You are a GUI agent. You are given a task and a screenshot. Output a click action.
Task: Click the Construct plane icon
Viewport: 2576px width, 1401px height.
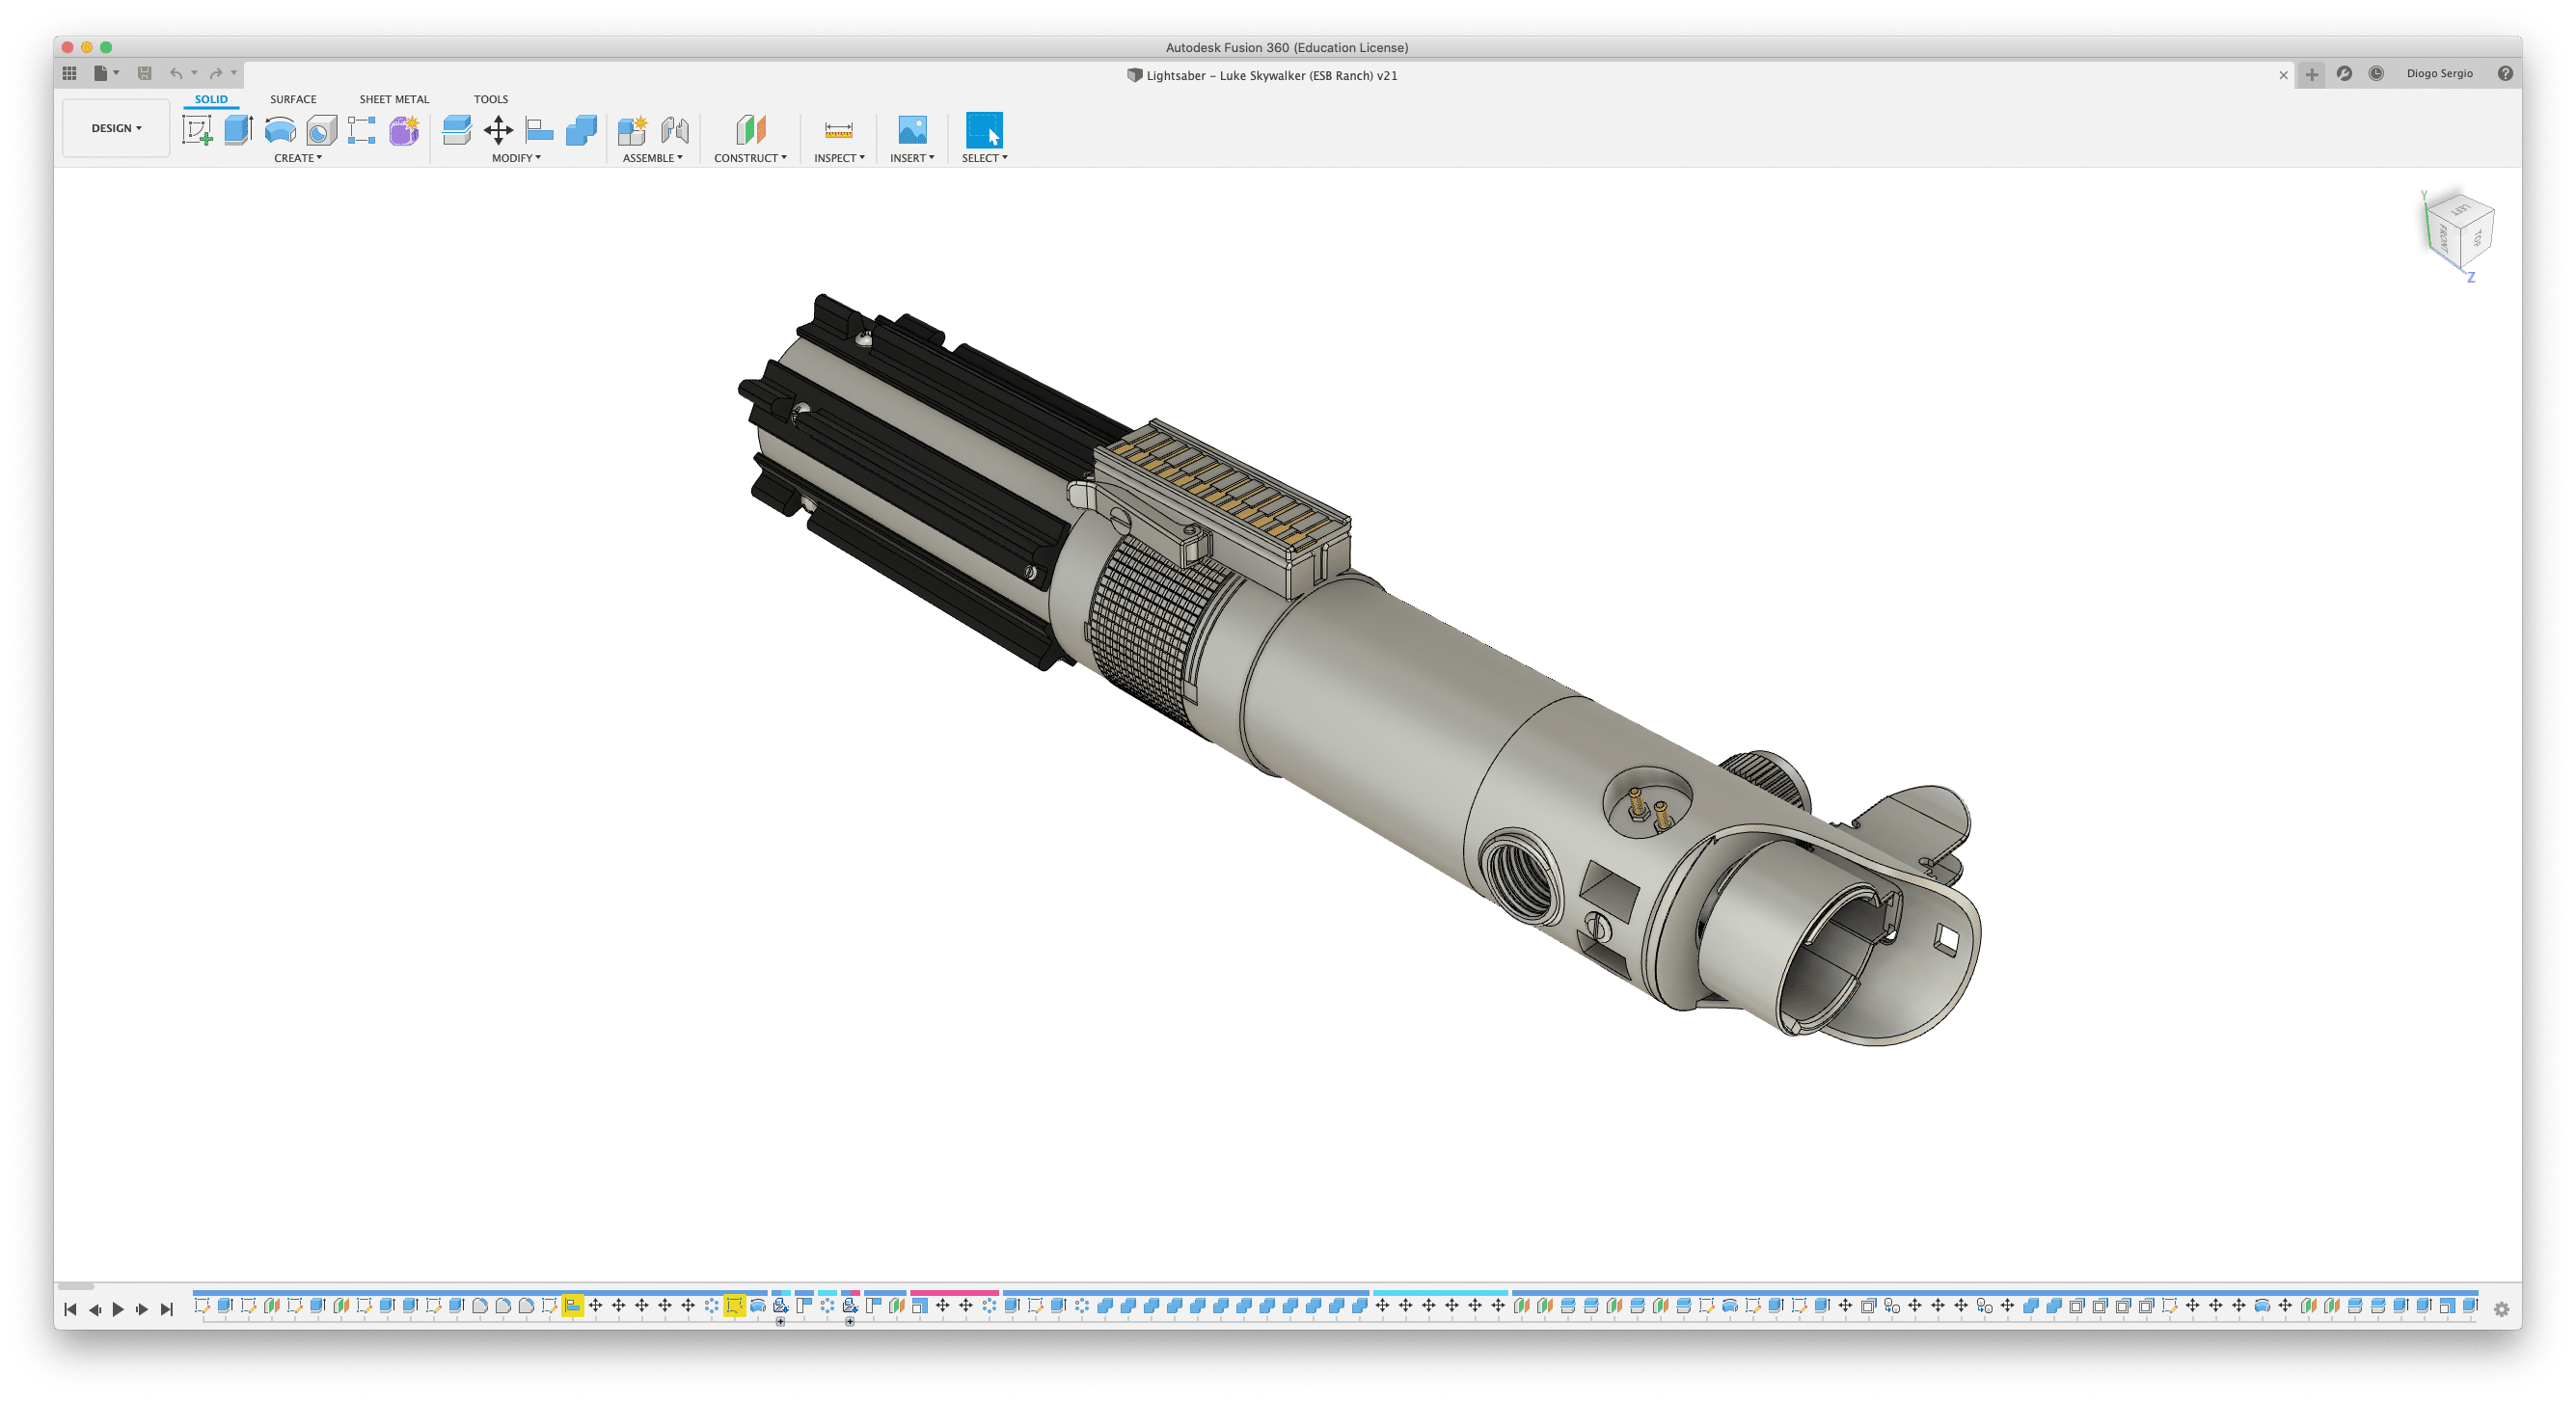pos(751,130)
